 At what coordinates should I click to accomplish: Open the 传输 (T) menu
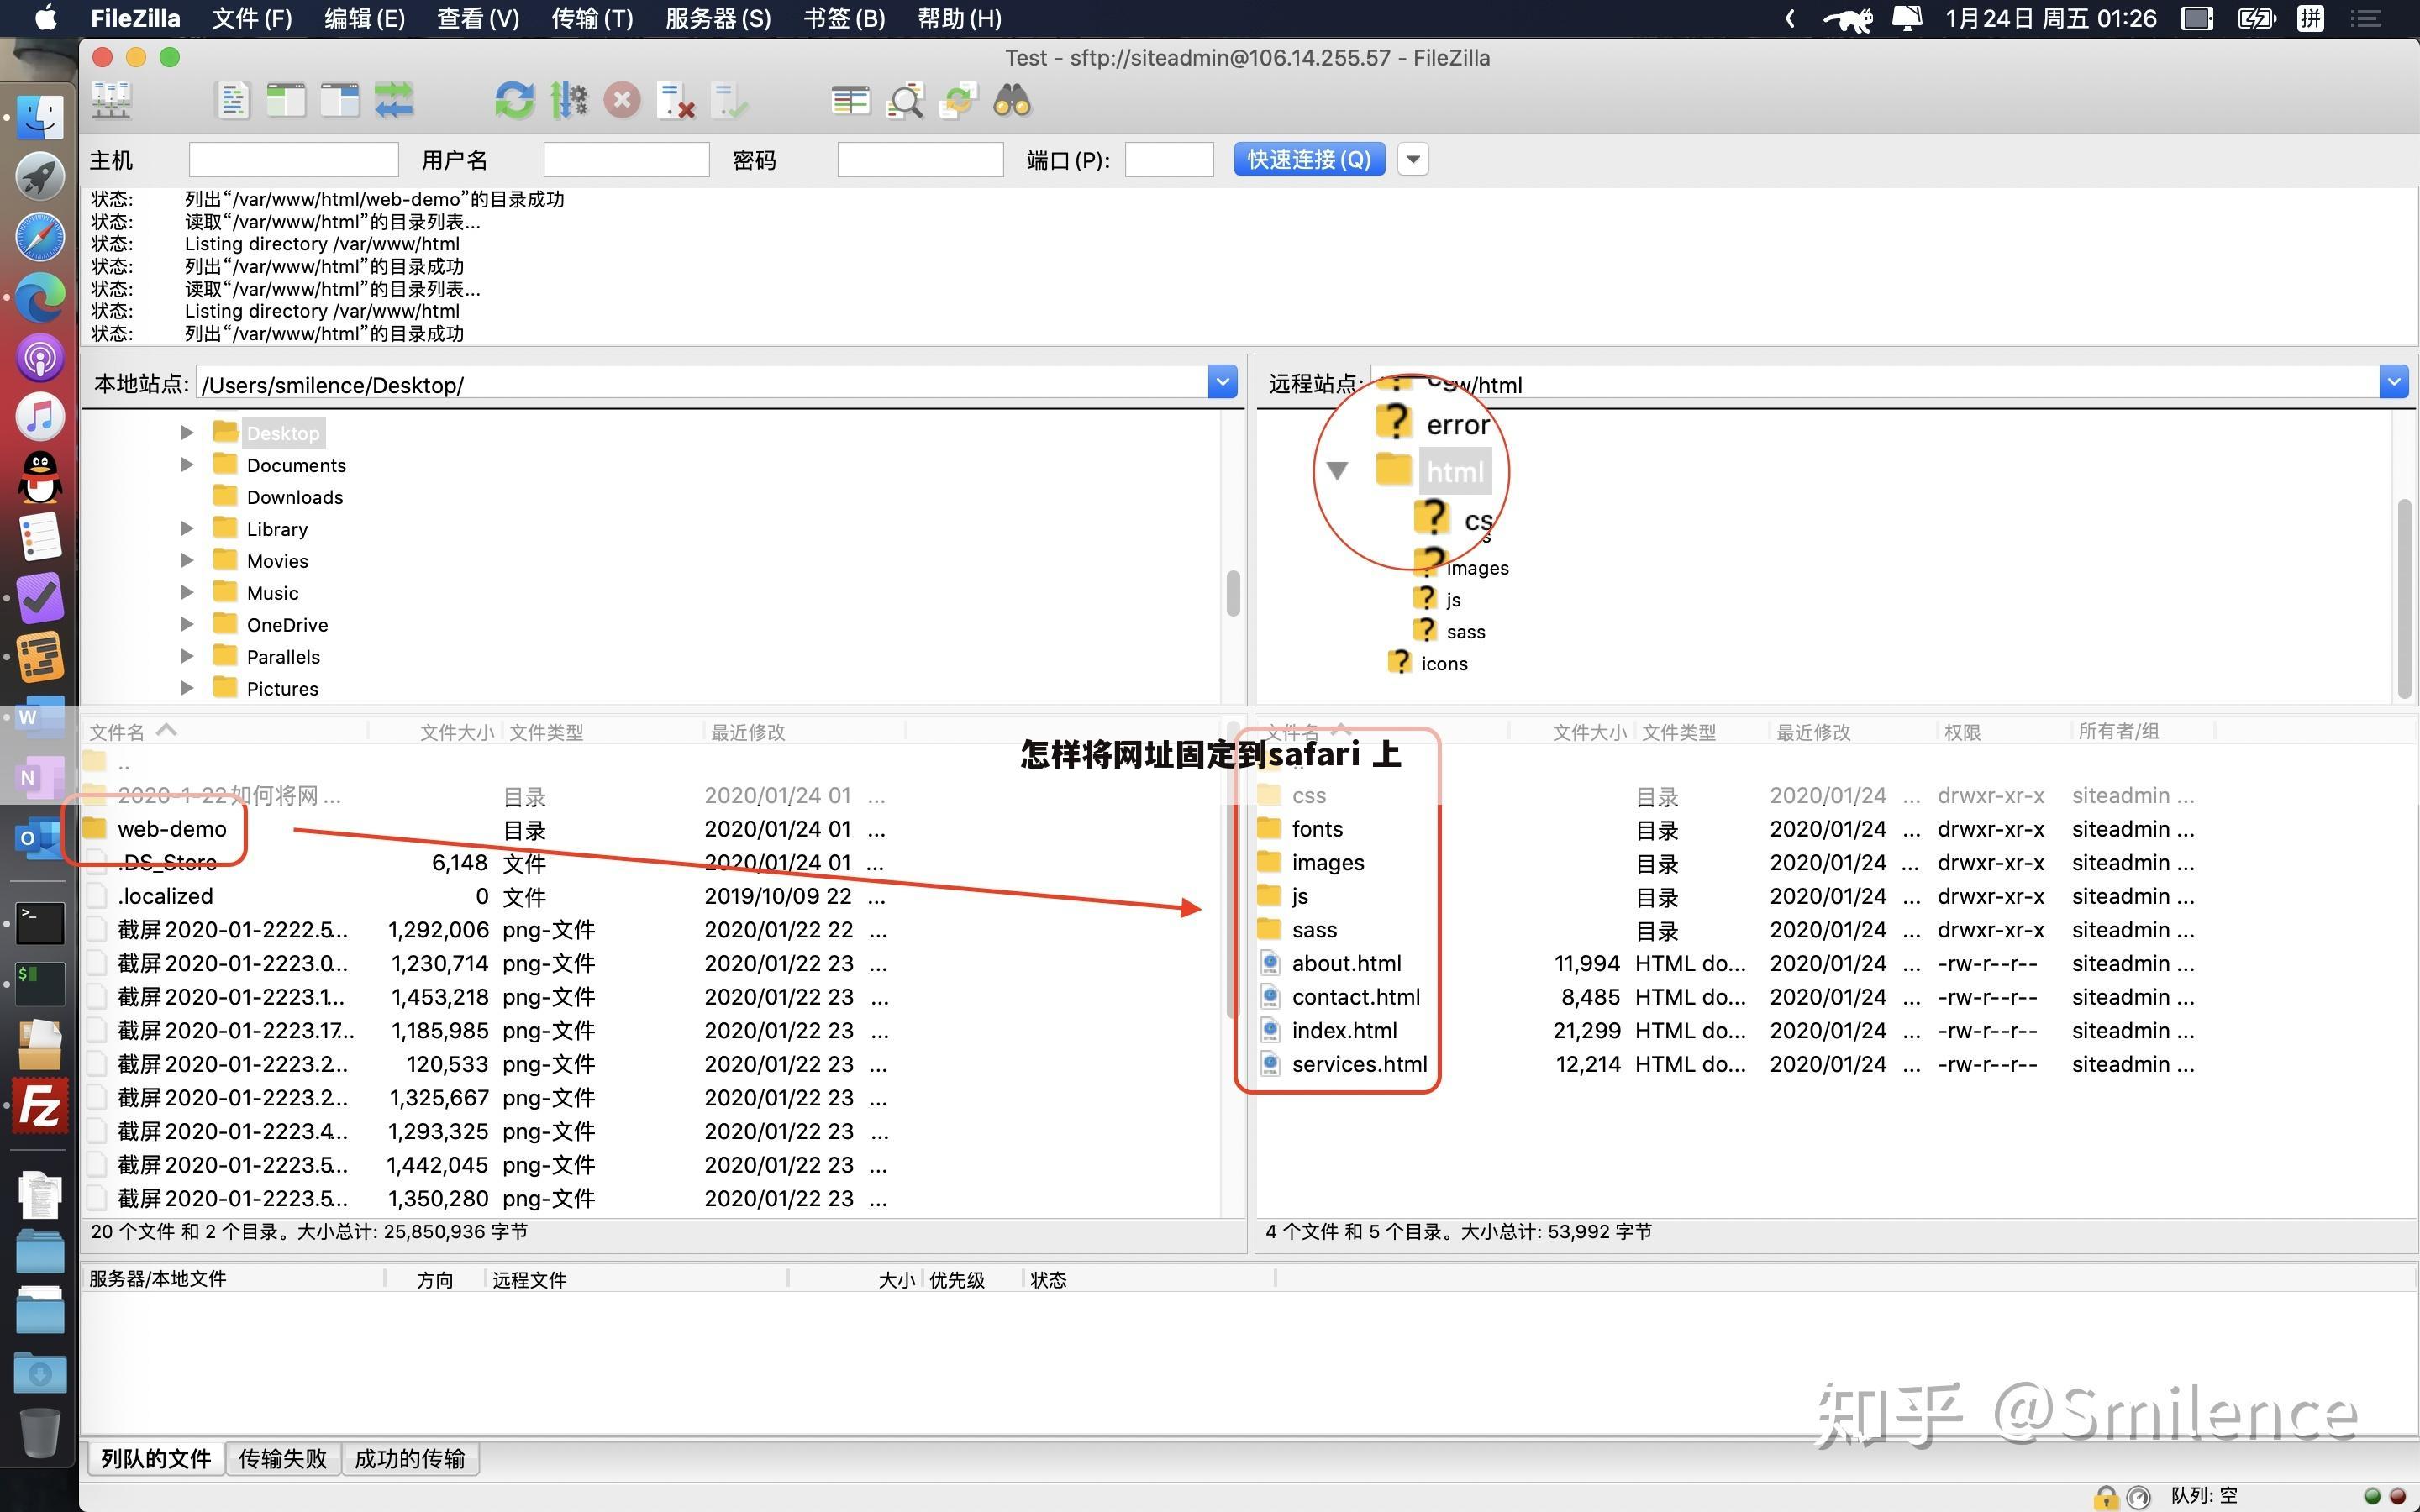592,18
